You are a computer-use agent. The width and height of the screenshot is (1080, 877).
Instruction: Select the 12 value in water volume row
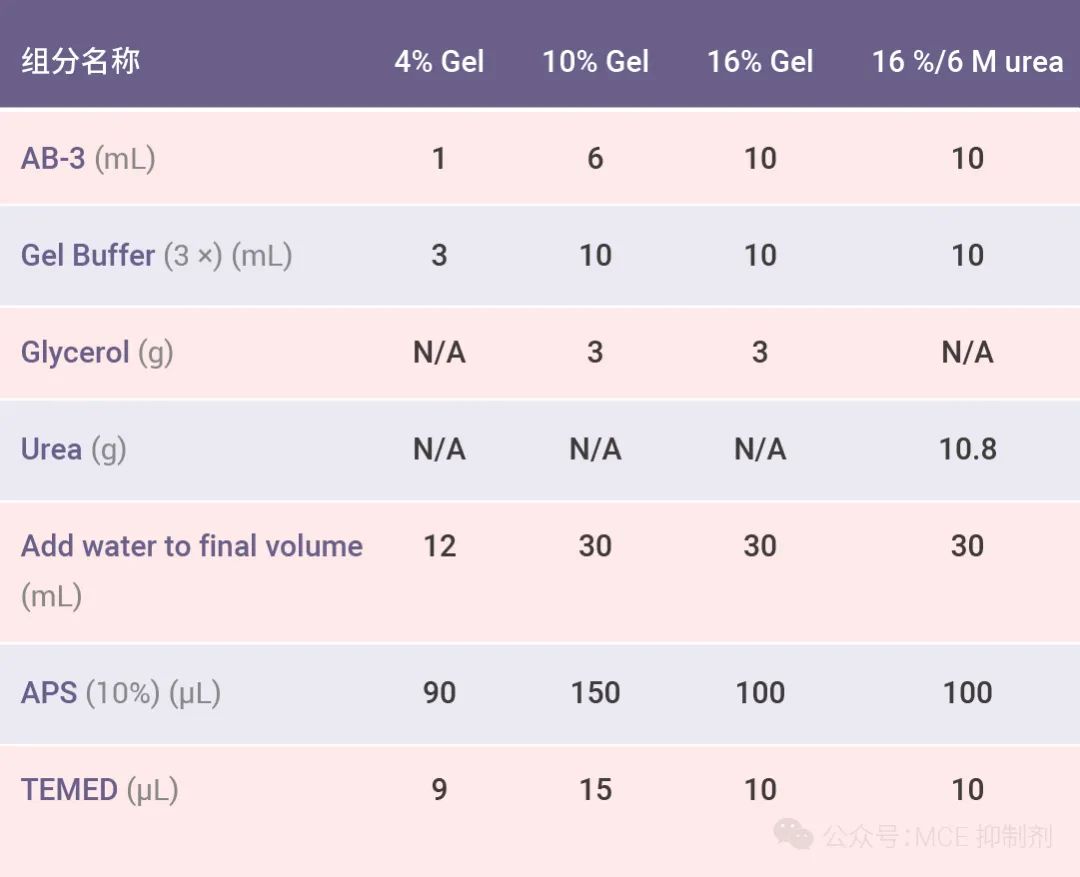pos(439,546)
